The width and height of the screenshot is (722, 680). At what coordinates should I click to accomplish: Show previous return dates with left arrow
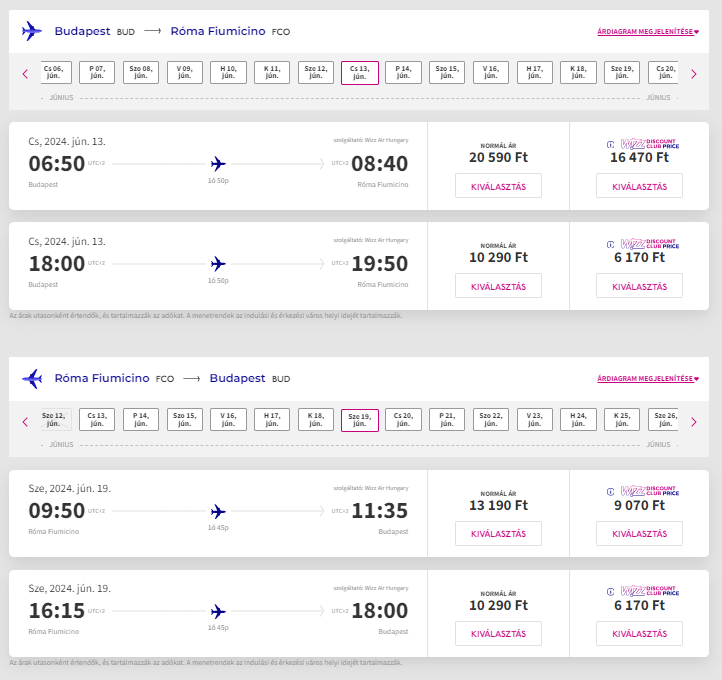click(25, 422)
